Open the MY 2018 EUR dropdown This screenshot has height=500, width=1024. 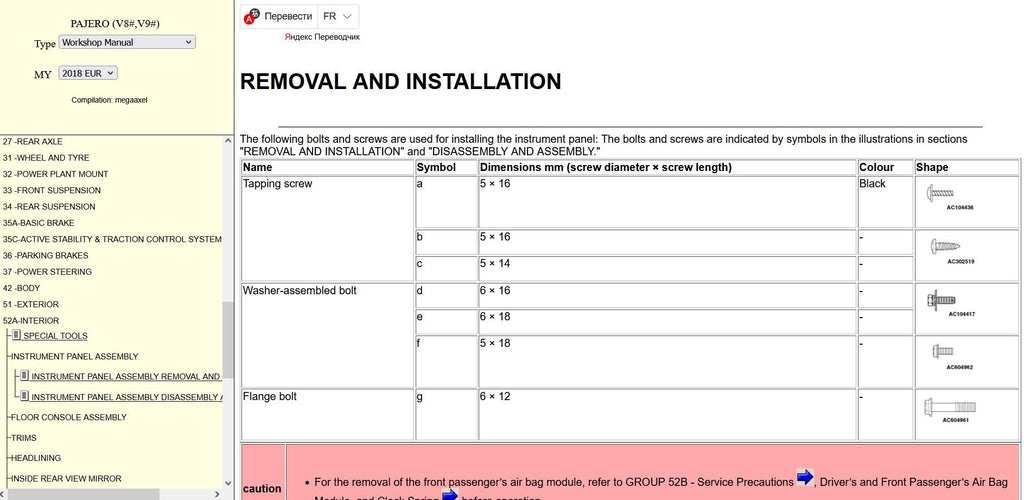[88, 73]
